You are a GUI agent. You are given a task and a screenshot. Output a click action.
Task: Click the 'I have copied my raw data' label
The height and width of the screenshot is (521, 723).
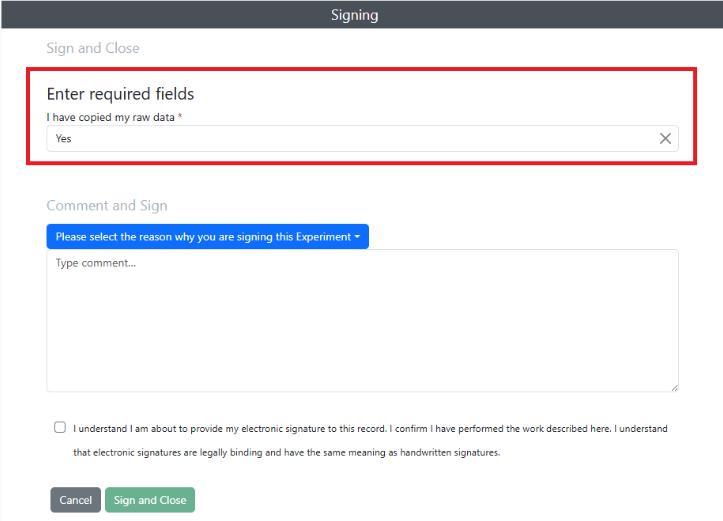[111, 117]
